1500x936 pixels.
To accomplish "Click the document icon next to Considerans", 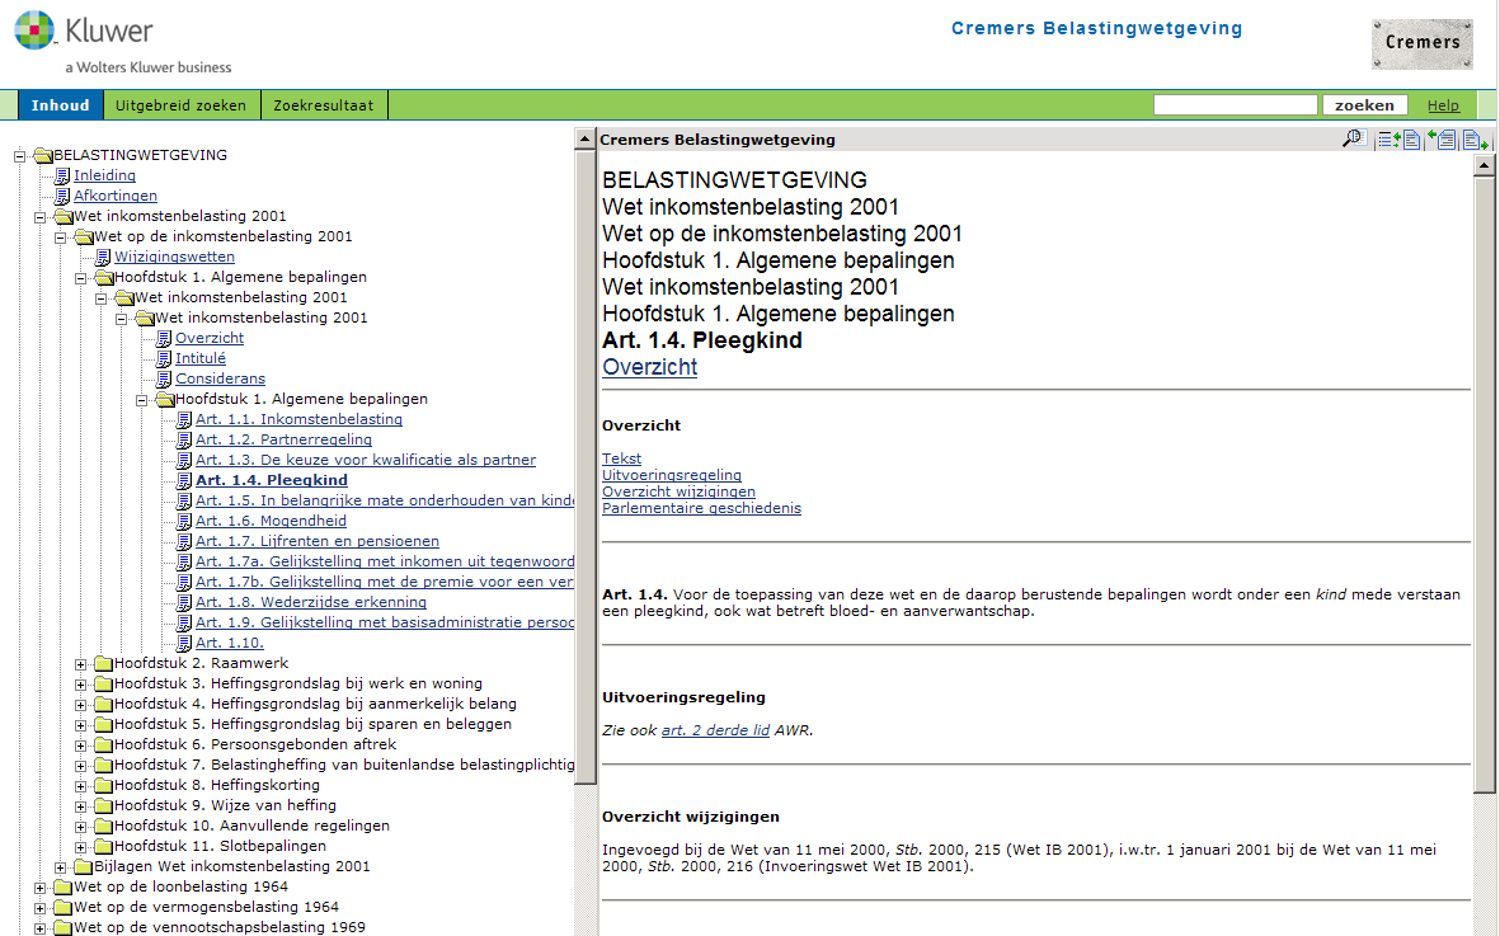I will pos(164,379).
